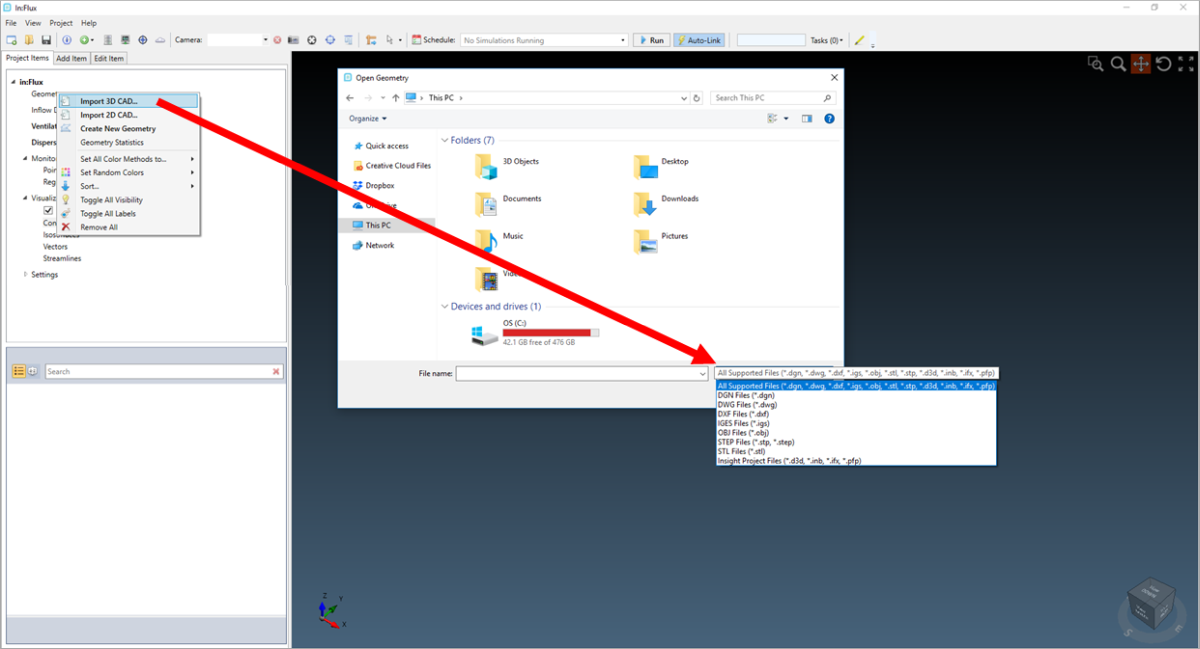Toggle the checkbox under Visualization
This screenshot has height=649, width=1200.
(48, 211)
